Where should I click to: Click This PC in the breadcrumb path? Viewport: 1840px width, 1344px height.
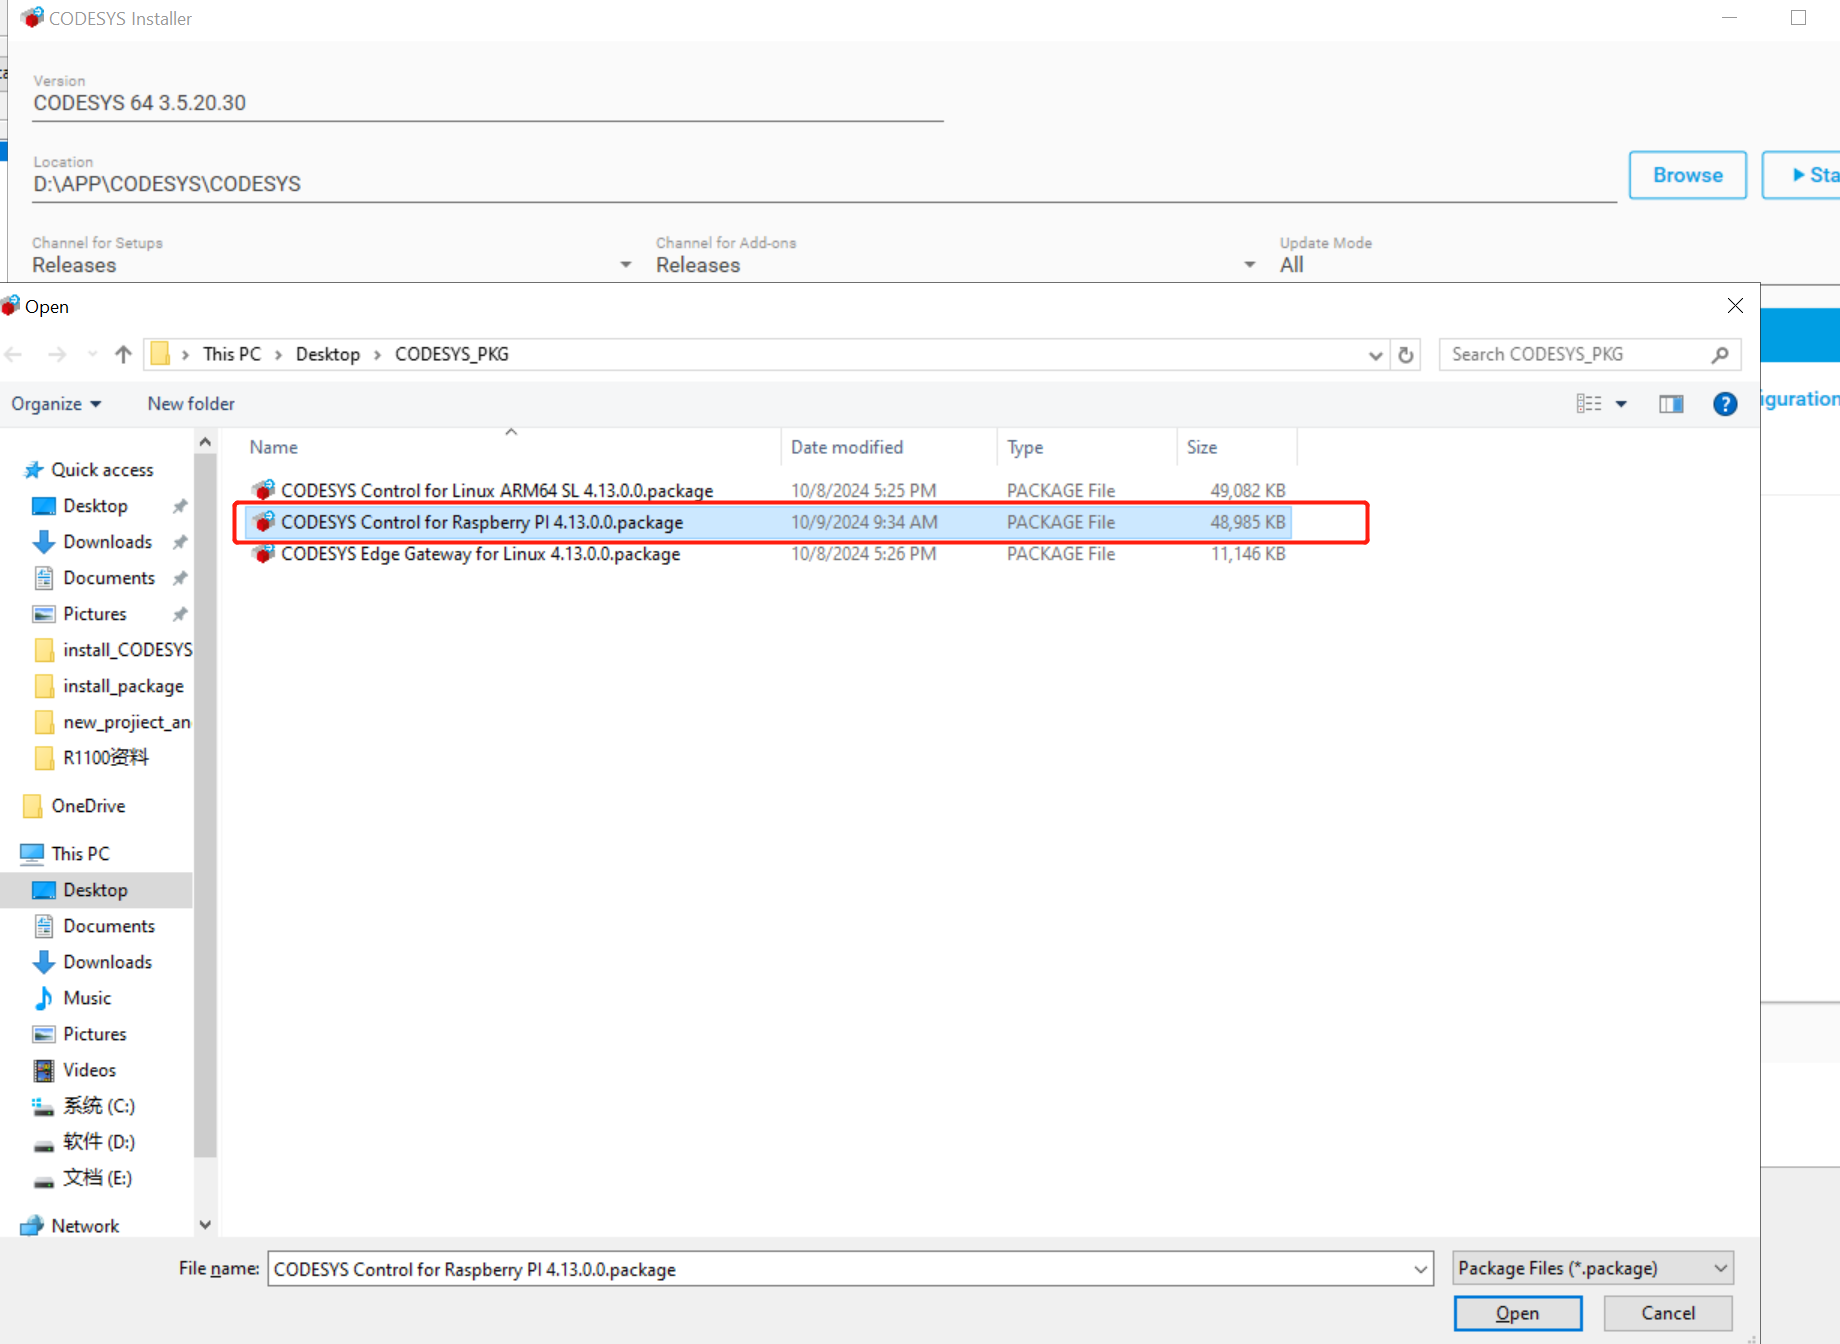[232, 354]
